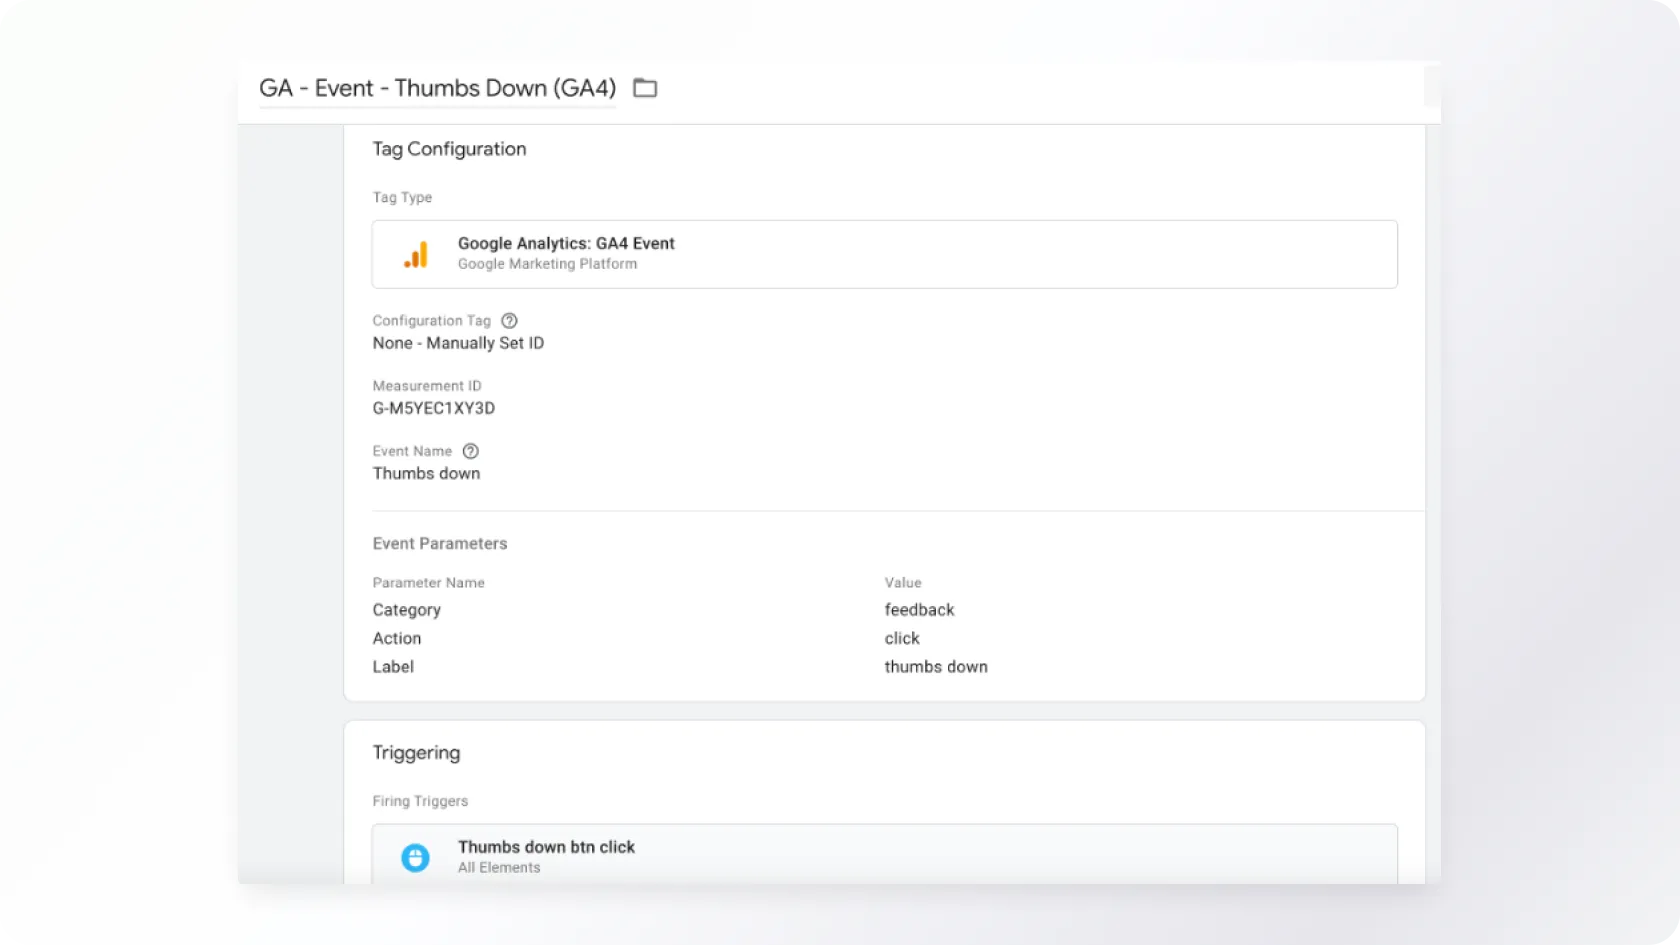The image size is (1680, 945).
Task: Click the Triggering section heading
Action: coord(416,753)
